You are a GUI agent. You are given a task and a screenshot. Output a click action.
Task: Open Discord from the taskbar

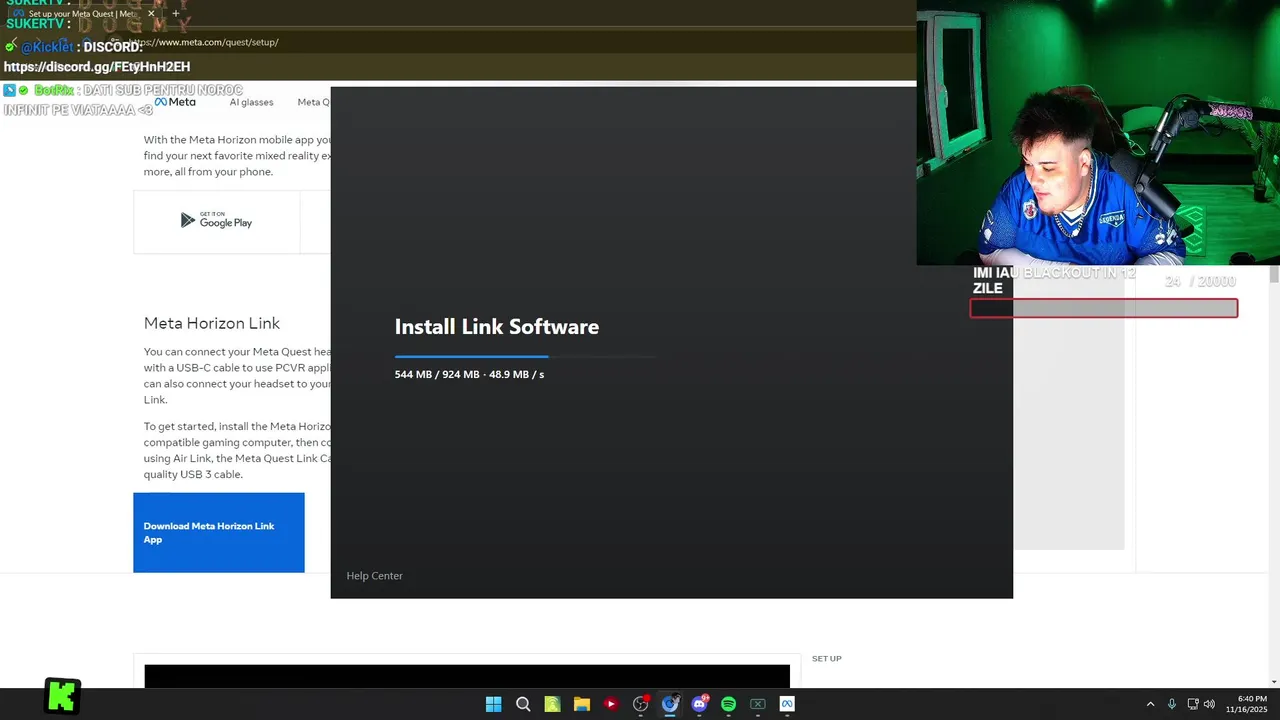[699, 704]
